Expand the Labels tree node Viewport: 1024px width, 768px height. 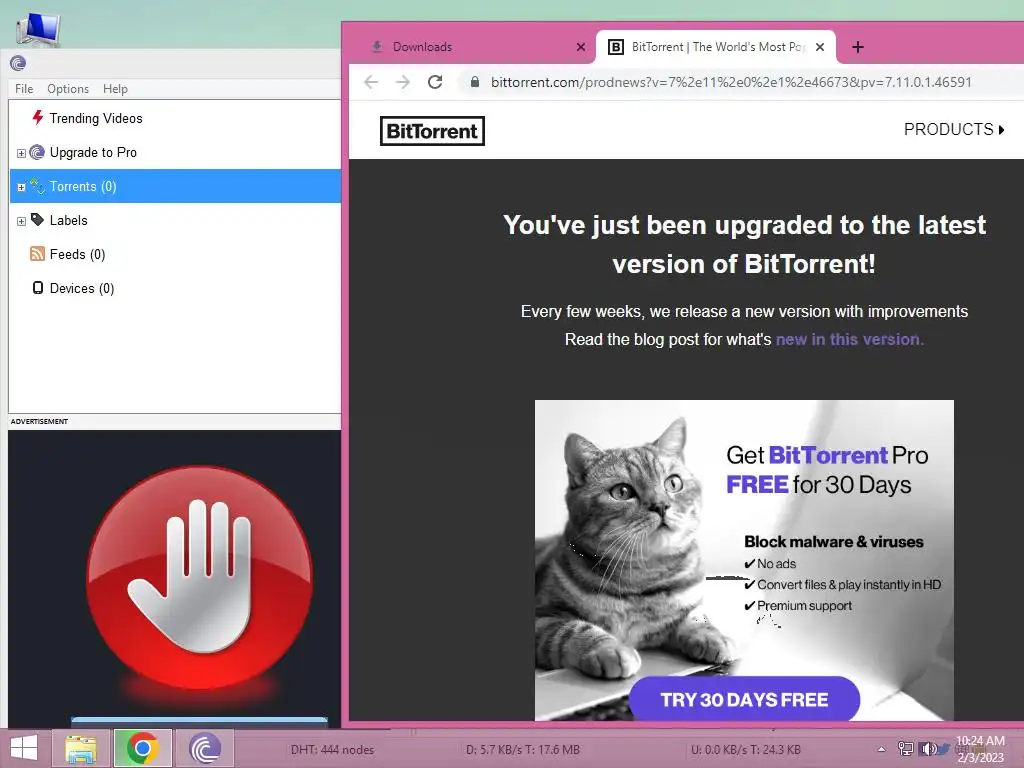(x=21, y=221)
